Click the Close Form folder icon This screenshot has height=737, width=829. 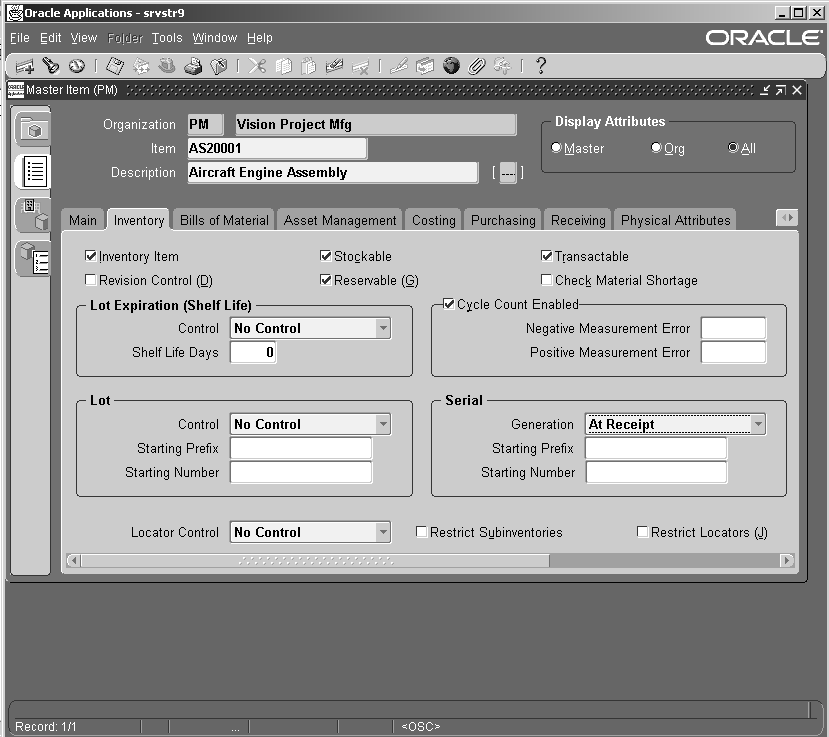click(x=219, y=66)
